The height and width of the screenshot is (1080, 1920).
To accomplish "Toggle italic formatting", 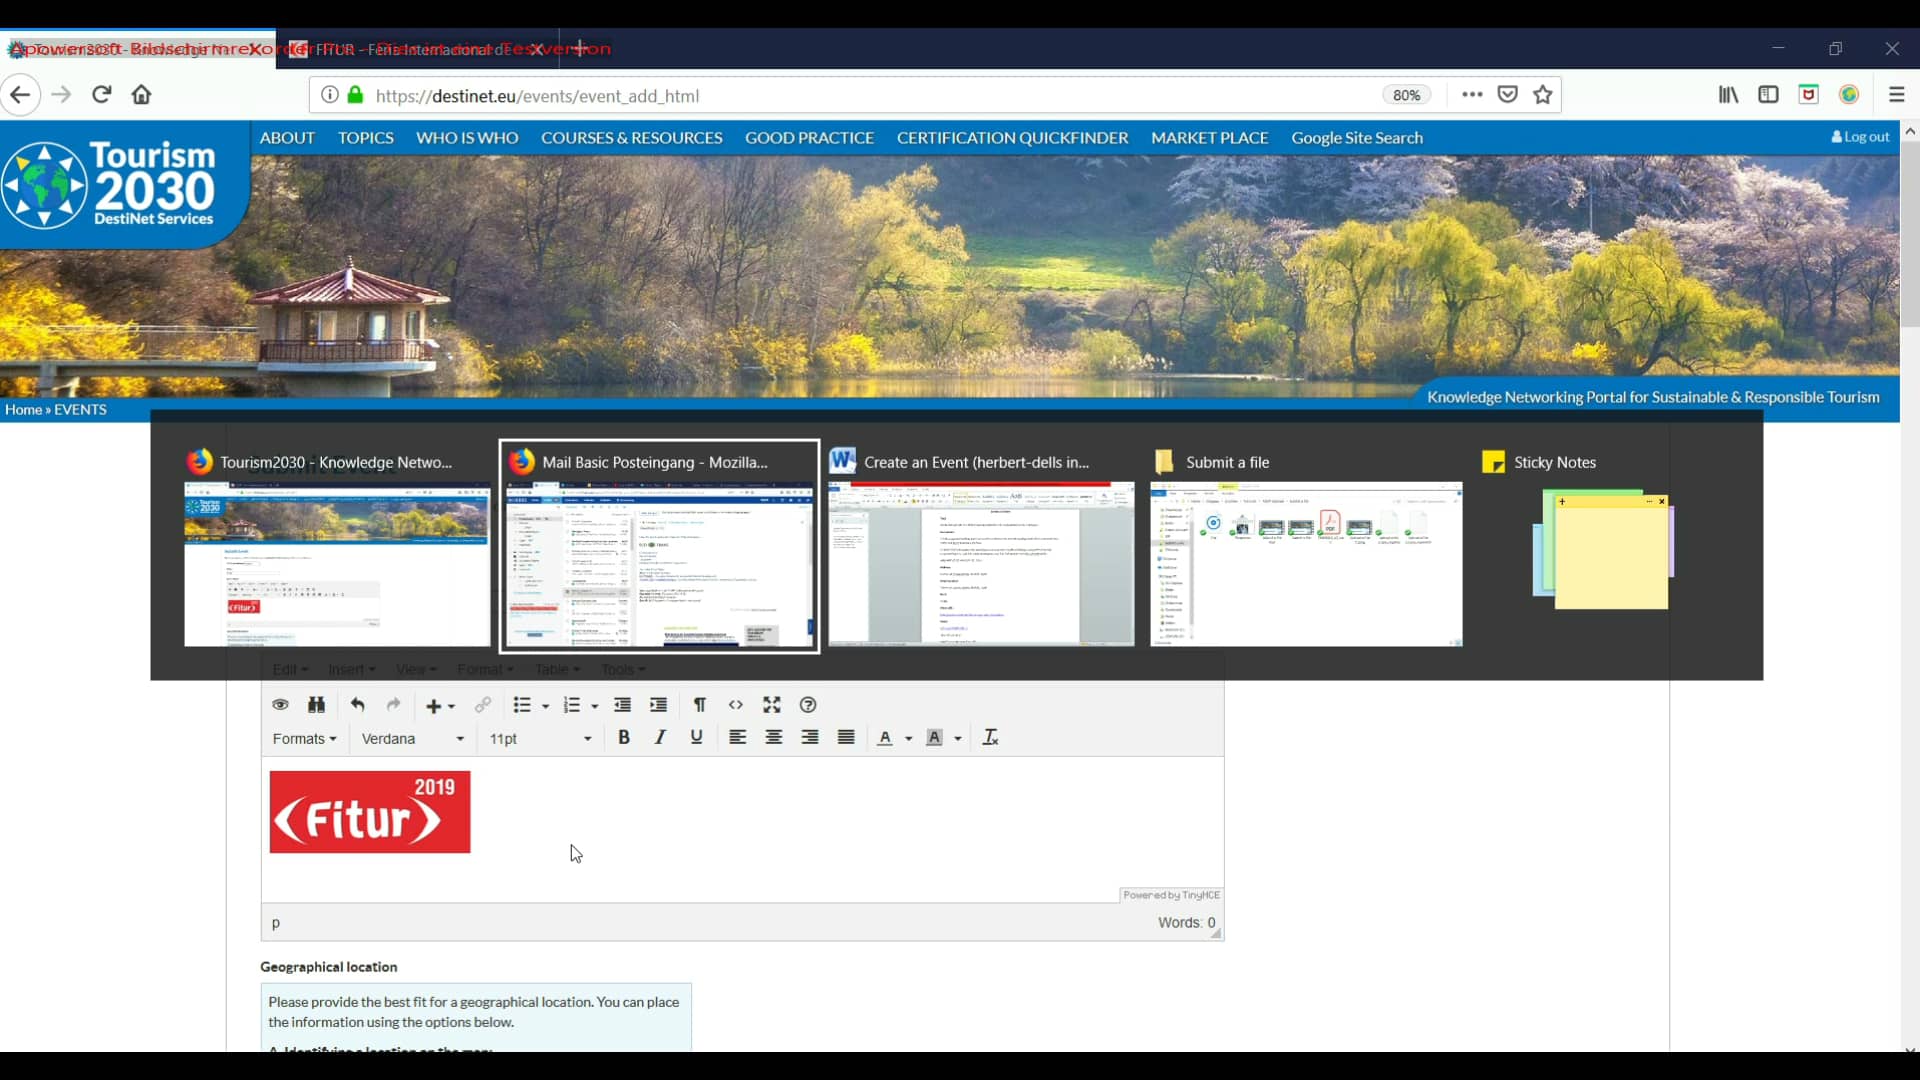I will [x=660, y=738].
